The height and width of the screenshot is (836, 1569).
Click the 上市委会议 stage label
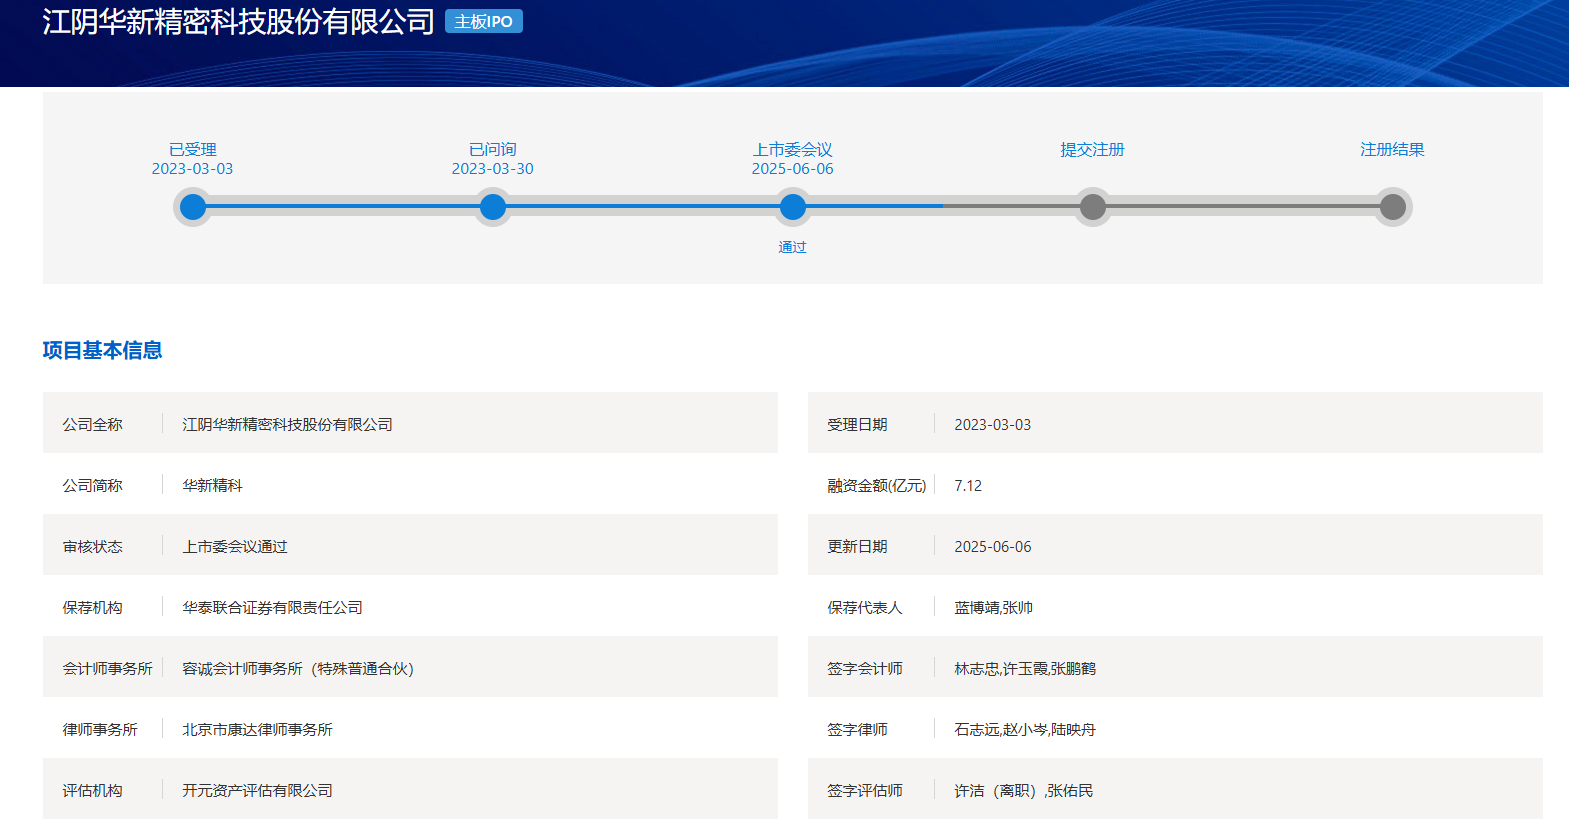[793, 149]
